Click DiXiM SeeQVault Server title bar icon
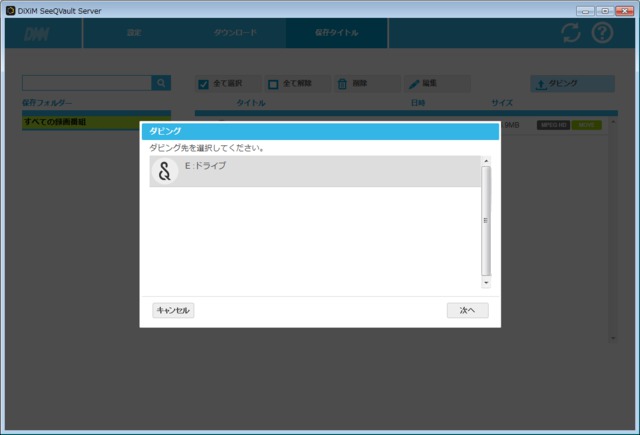640x435 pixels. pos(11,11)
